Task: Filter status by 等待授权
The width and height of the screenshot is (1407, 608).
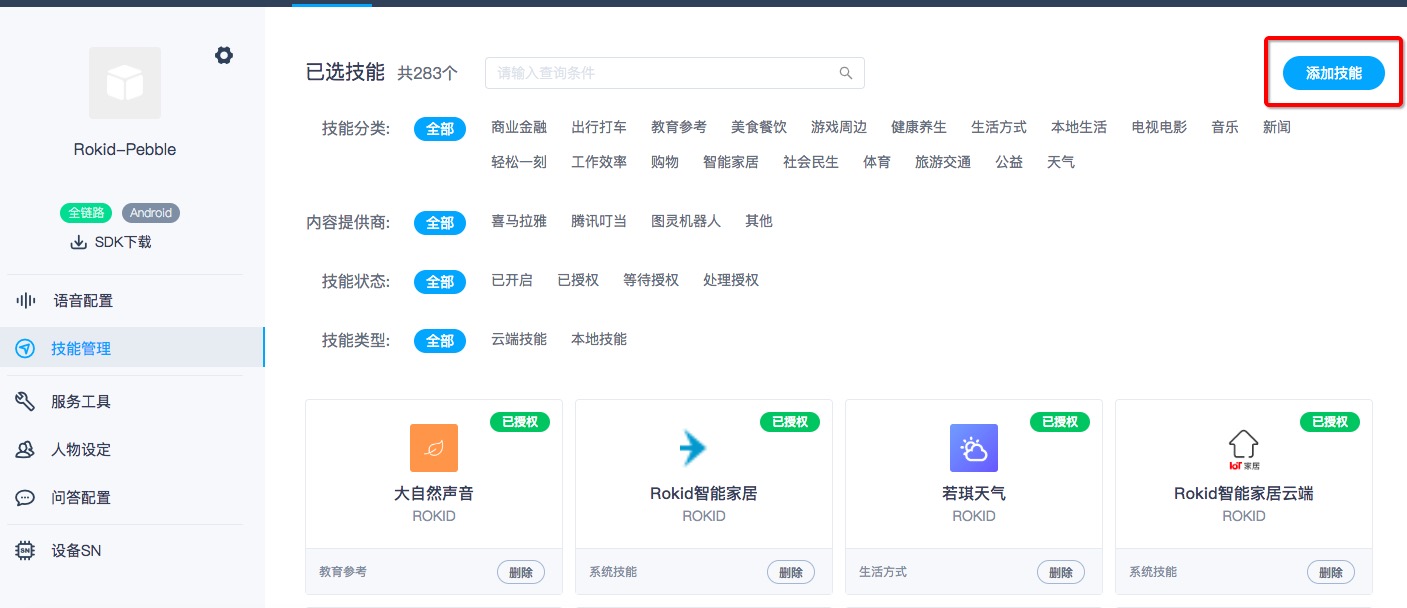Action: click(651, 280)
